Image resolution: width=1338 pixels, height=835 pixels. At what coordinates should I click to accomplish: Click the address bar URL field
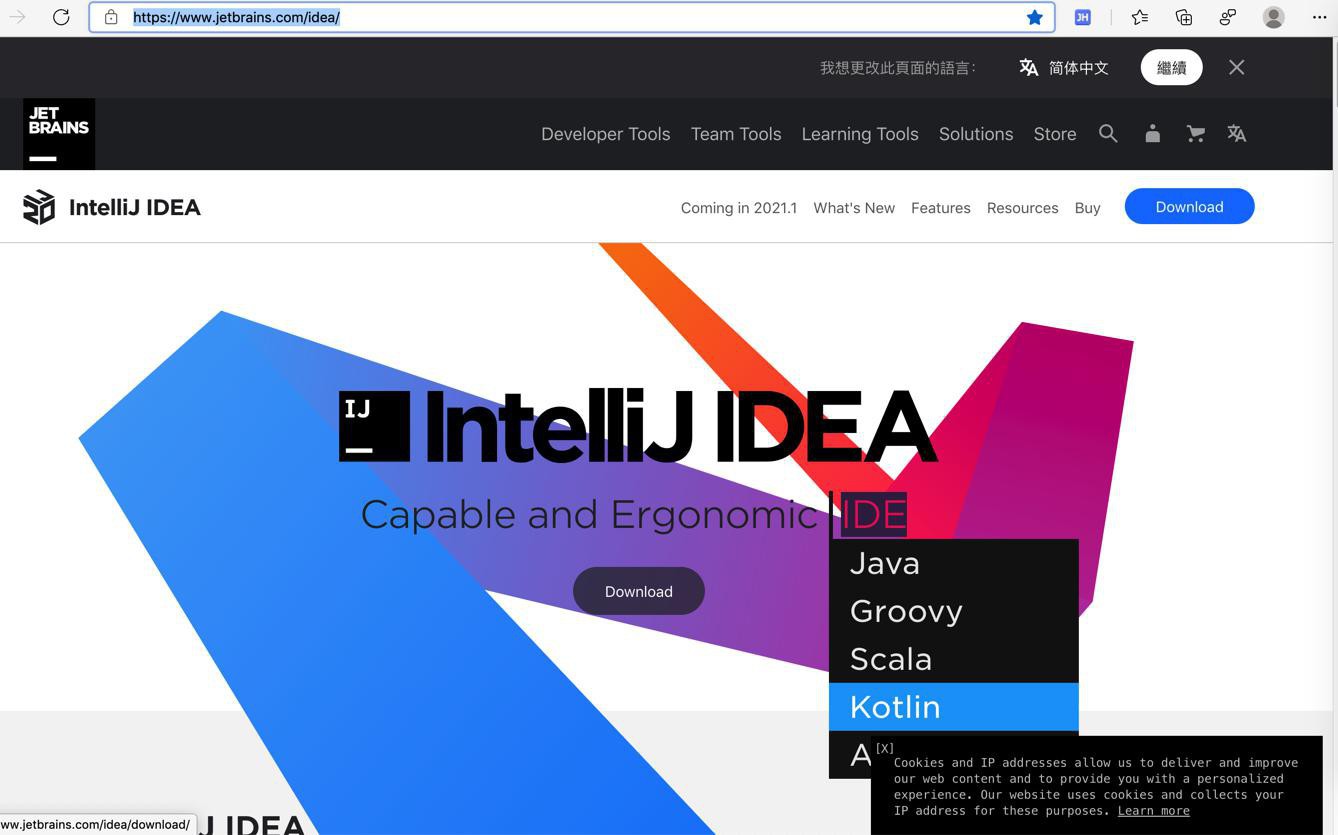click(572, 17)
